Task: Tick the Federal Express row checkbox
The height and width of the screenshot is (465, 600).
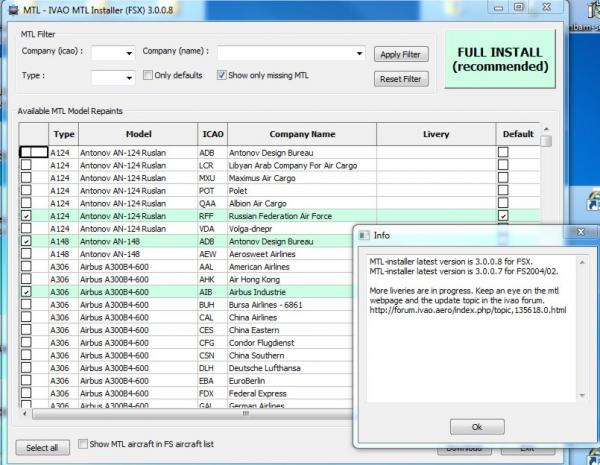Action: click(26, 393)
